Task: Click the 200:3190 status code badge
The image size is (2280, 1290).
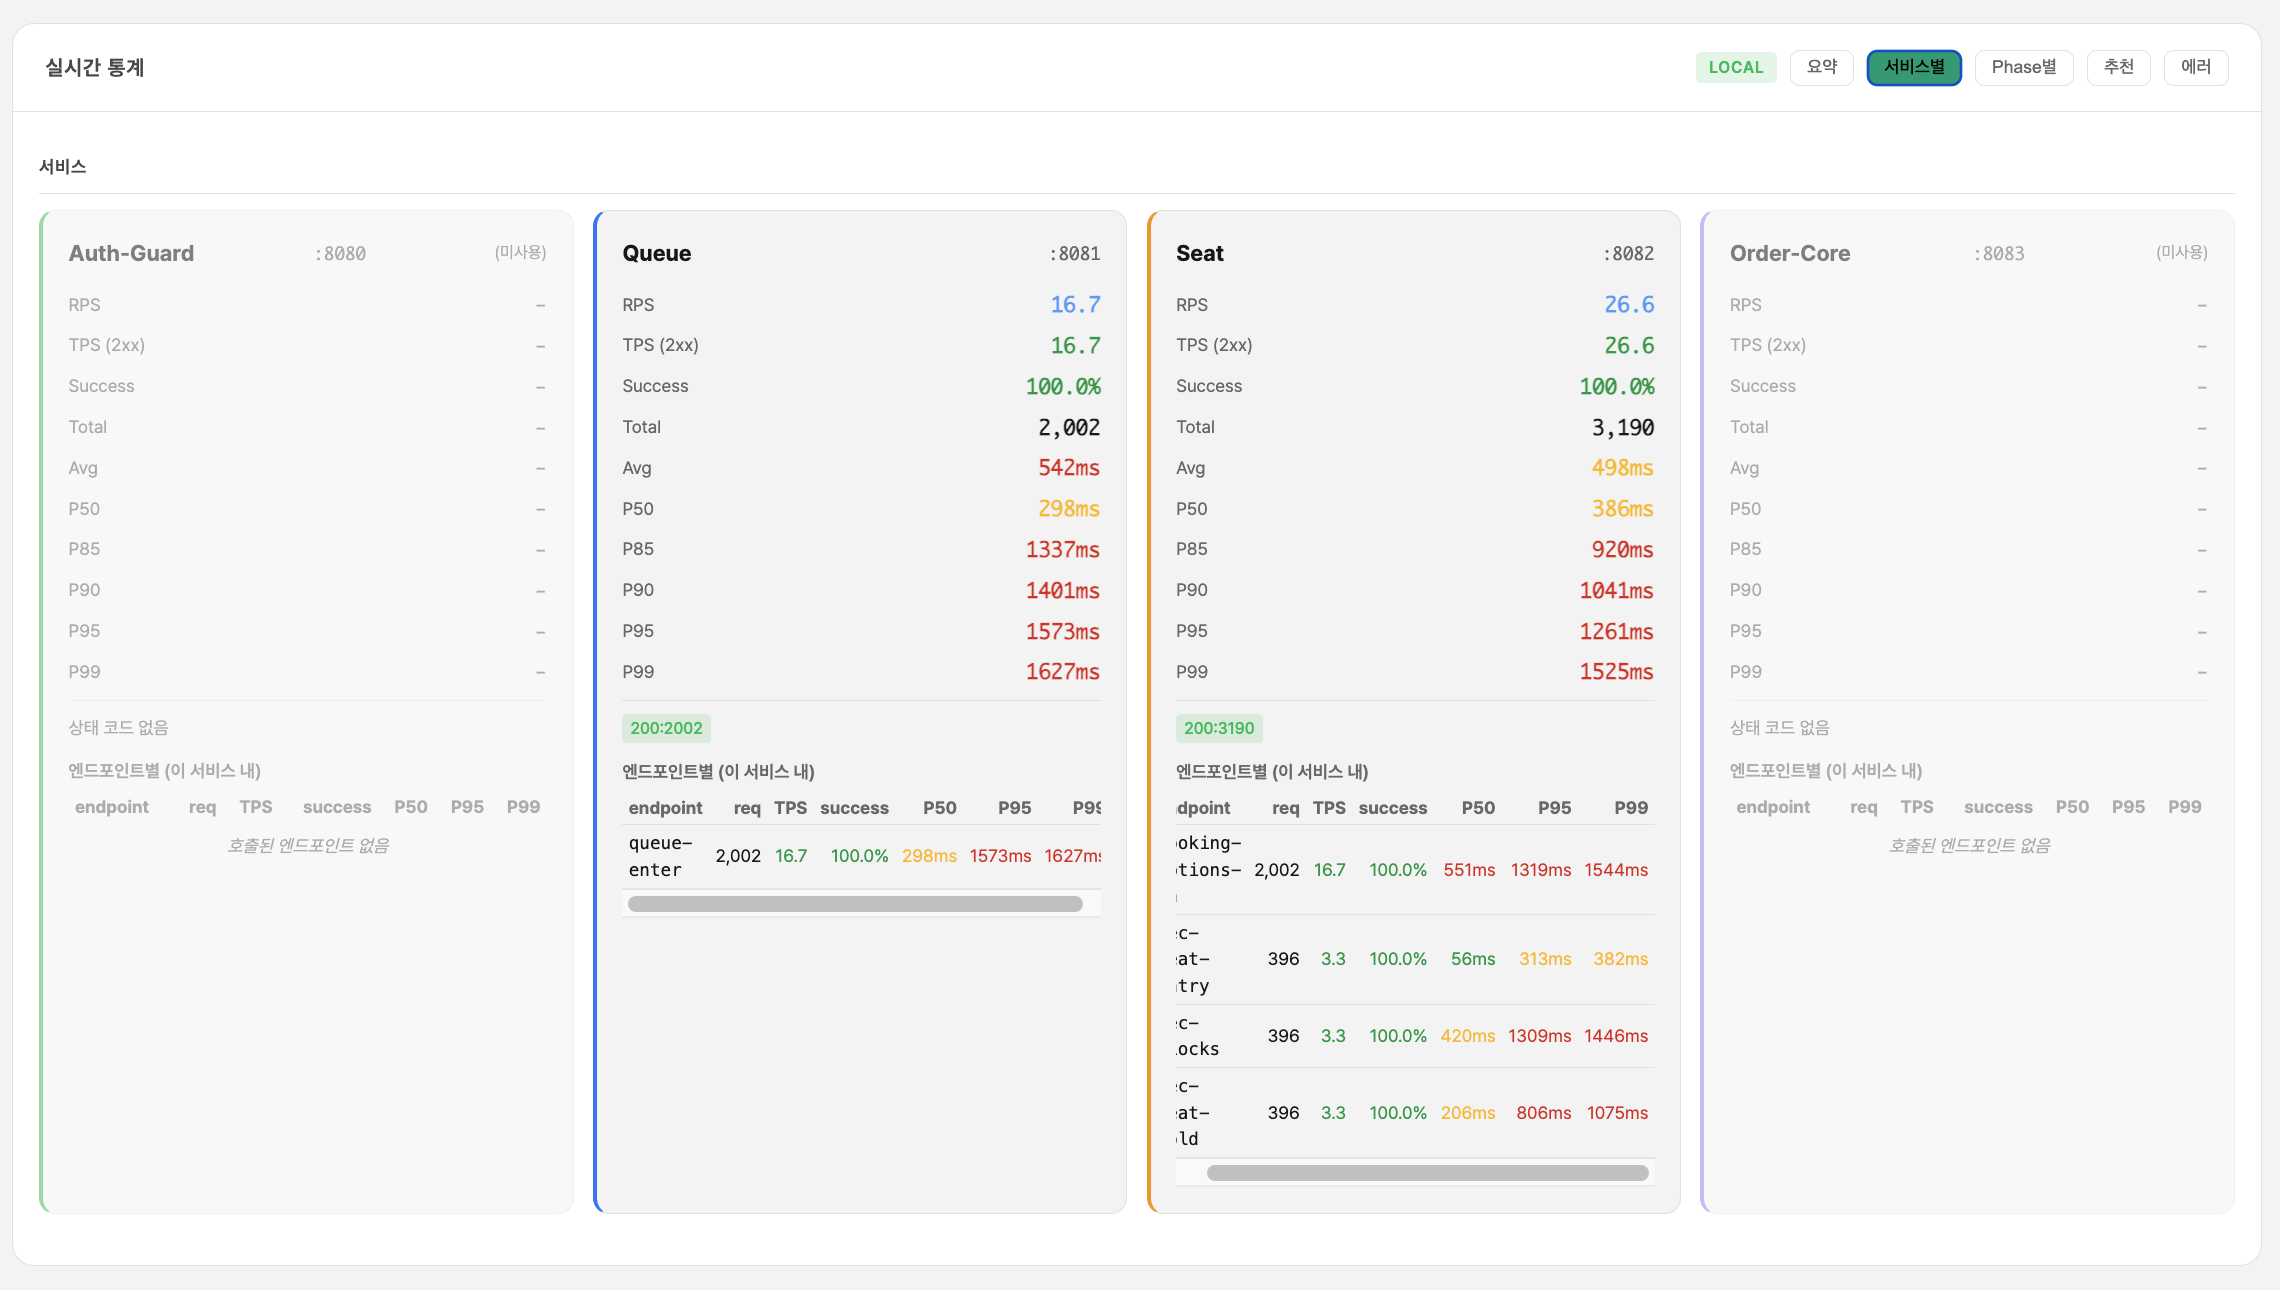Action: (1218, 728)
